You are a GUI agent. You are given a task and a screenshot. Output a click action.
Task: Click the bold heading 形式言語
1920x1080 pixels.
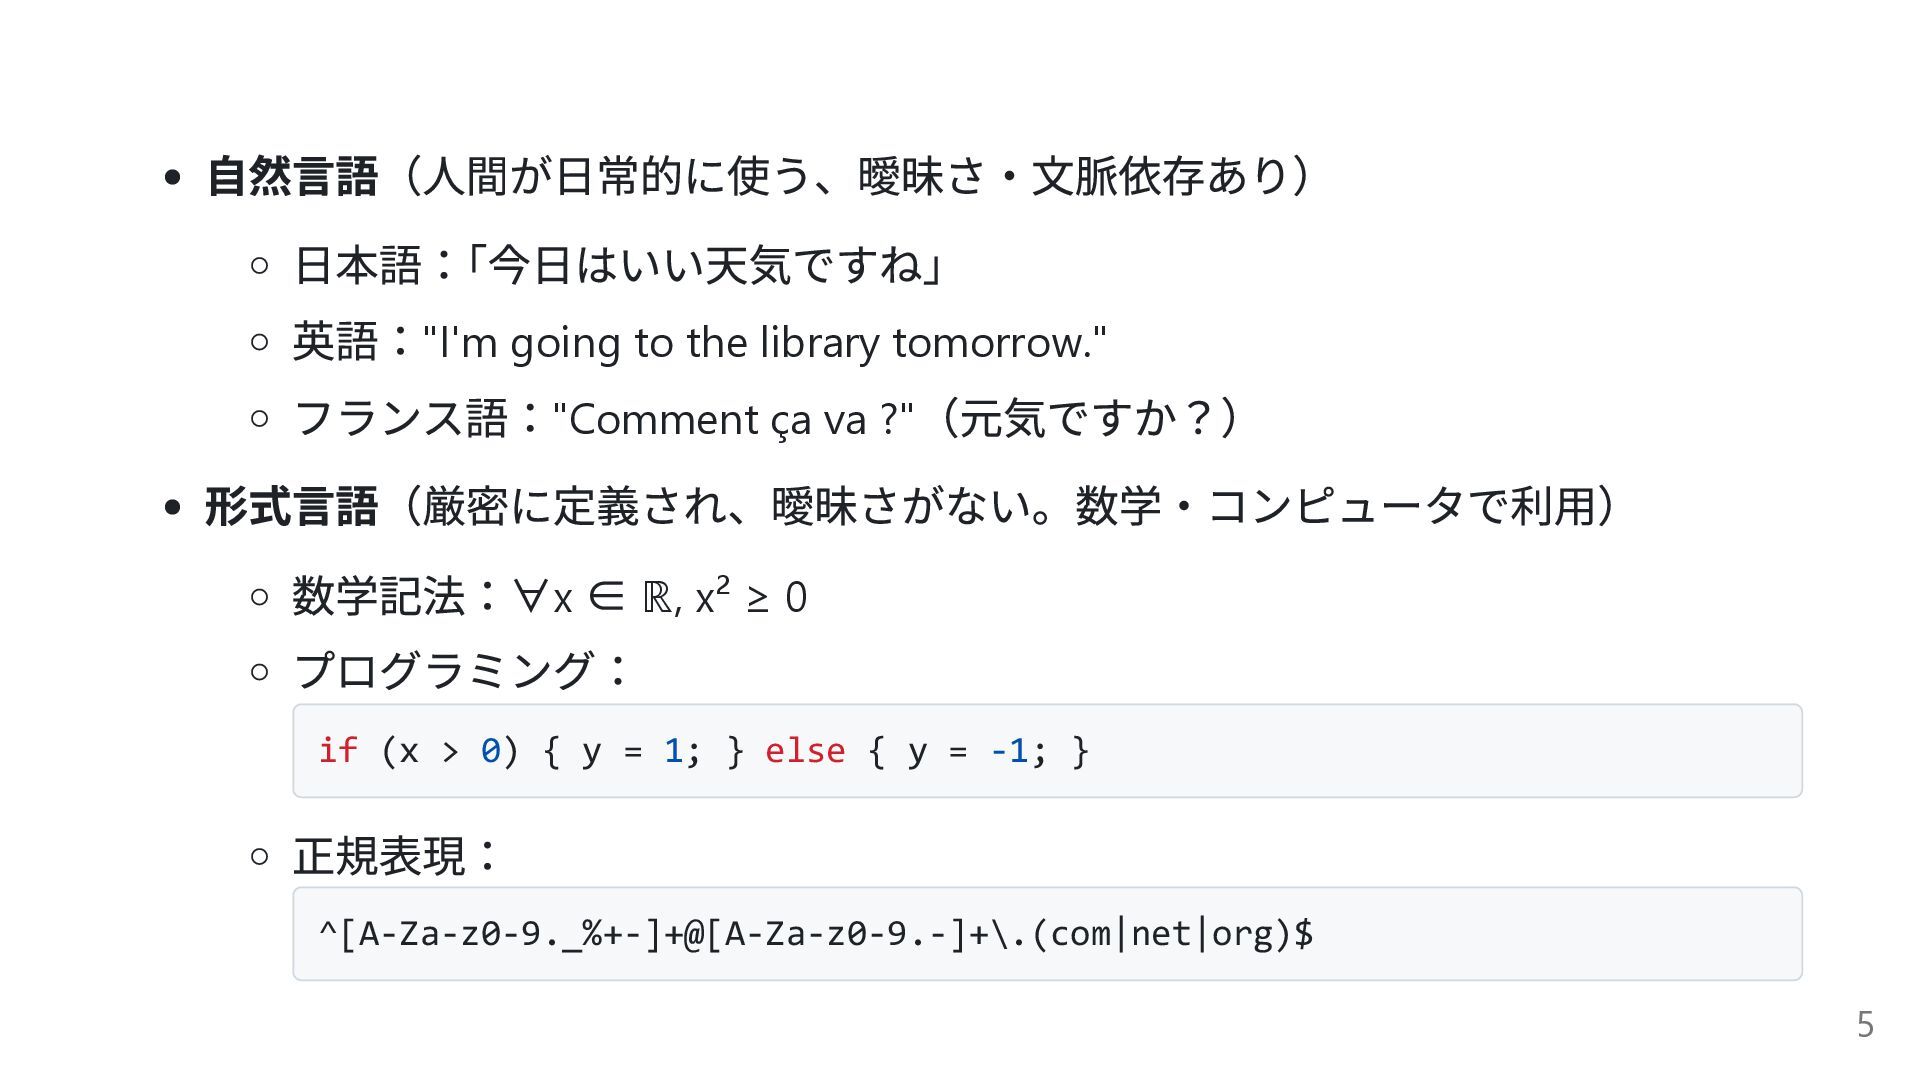[292, 506]
